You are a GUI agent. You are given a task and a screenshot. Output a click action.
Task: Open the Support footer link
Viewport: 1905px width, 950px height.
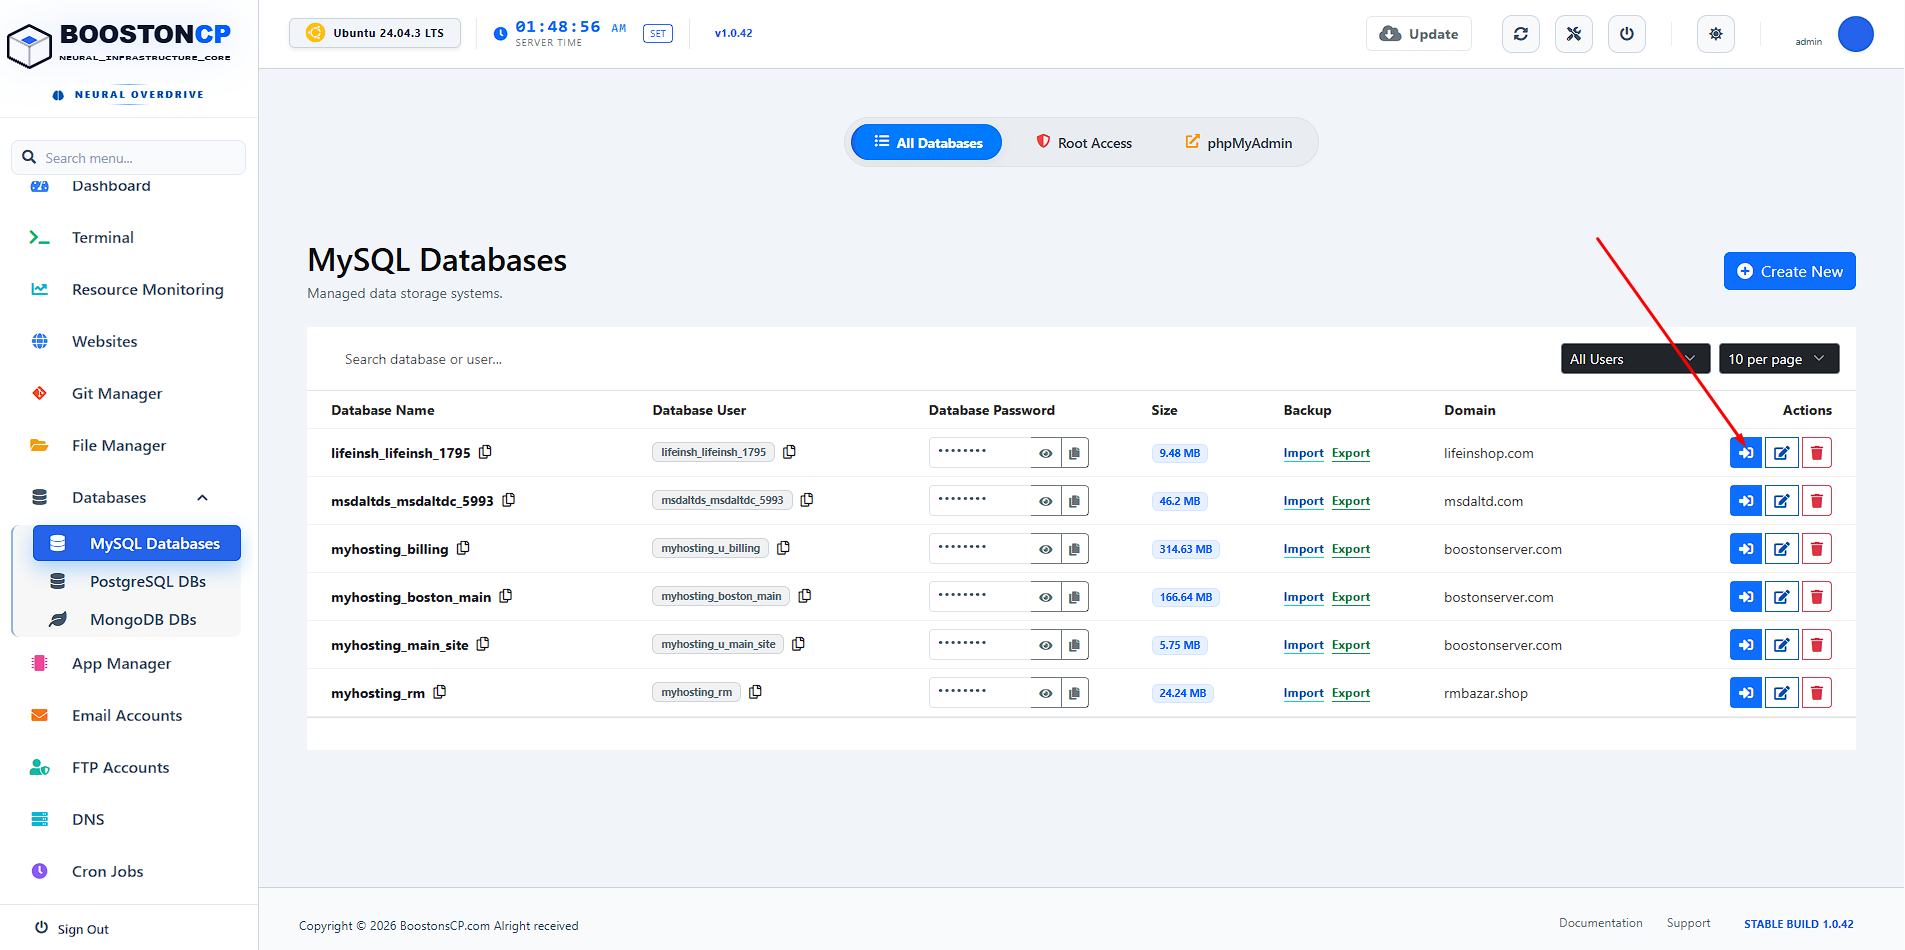point(1688,923)
